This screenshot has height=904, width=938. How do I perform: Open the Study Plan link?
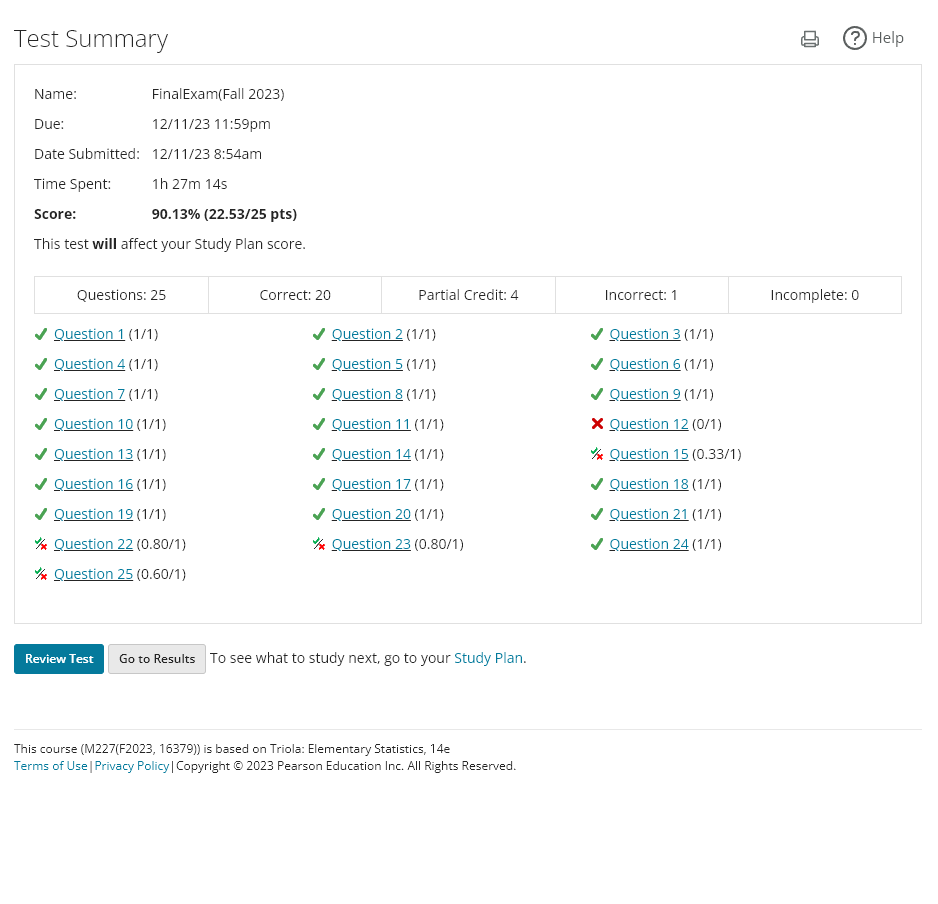click(x=488, y=658)
